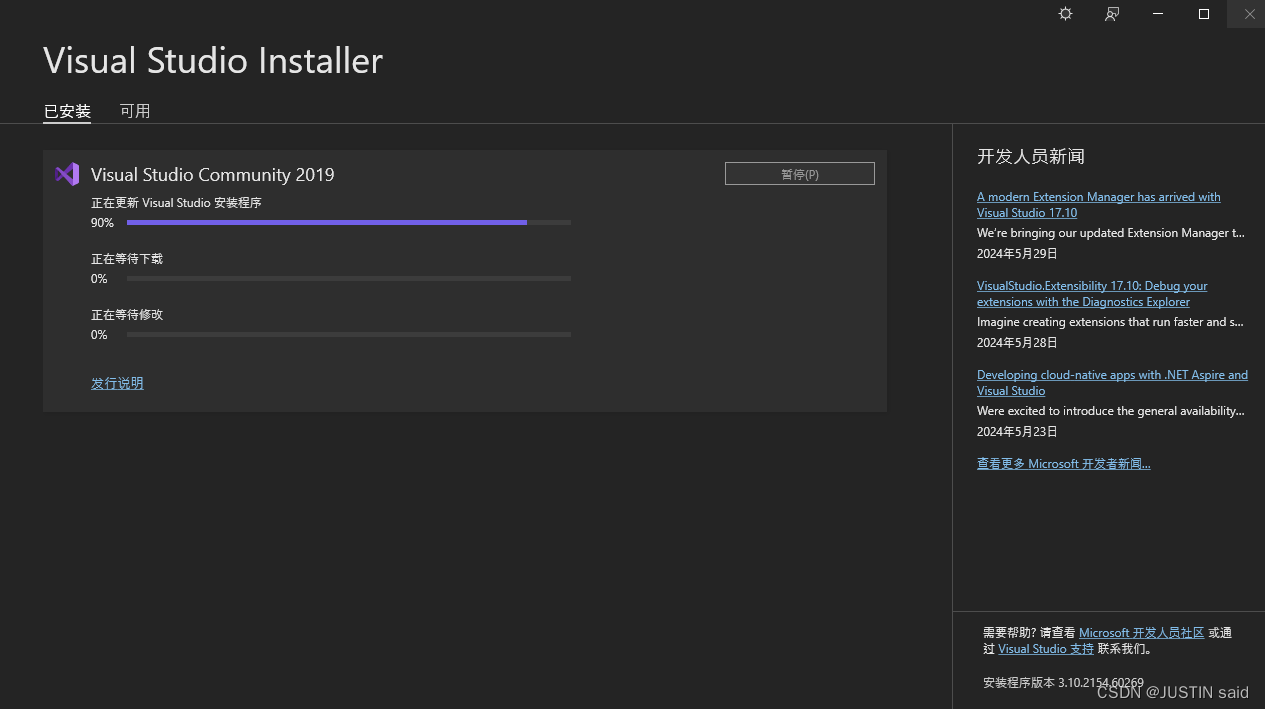
Task: Click the 正在更新 Visual Studio 安装程序 status text
Action: point(176,203)
